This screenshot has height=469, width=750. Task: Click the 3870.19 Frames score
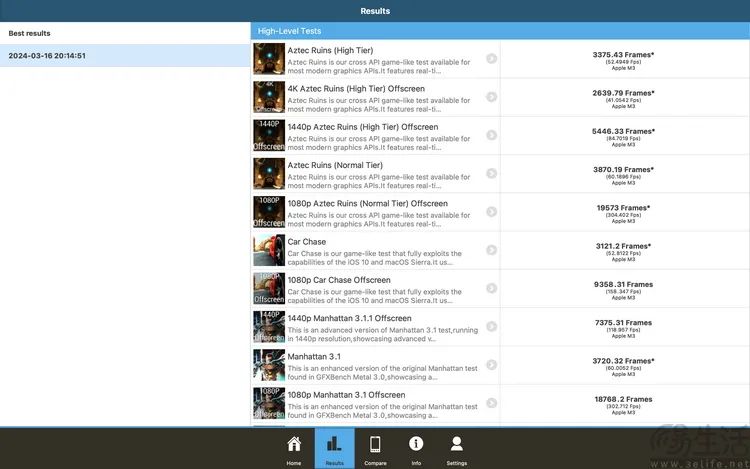[x=623, y=169]
